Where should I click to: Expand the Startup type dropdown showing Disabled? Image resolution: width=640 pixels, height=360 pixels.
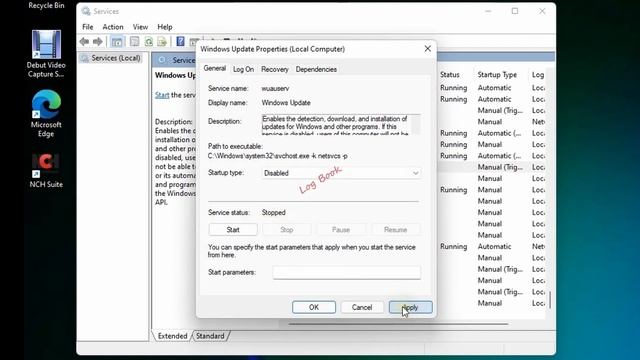point(341,173)
